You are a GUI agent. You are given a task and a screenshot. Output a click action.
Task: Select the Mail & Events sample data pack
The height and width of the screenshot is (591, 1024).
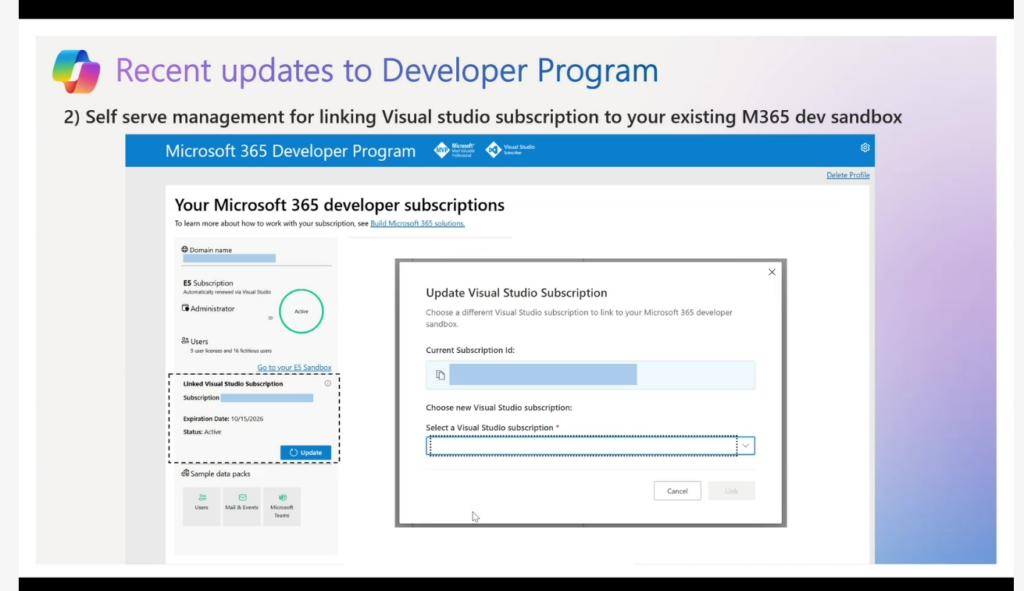pos(241,503)
